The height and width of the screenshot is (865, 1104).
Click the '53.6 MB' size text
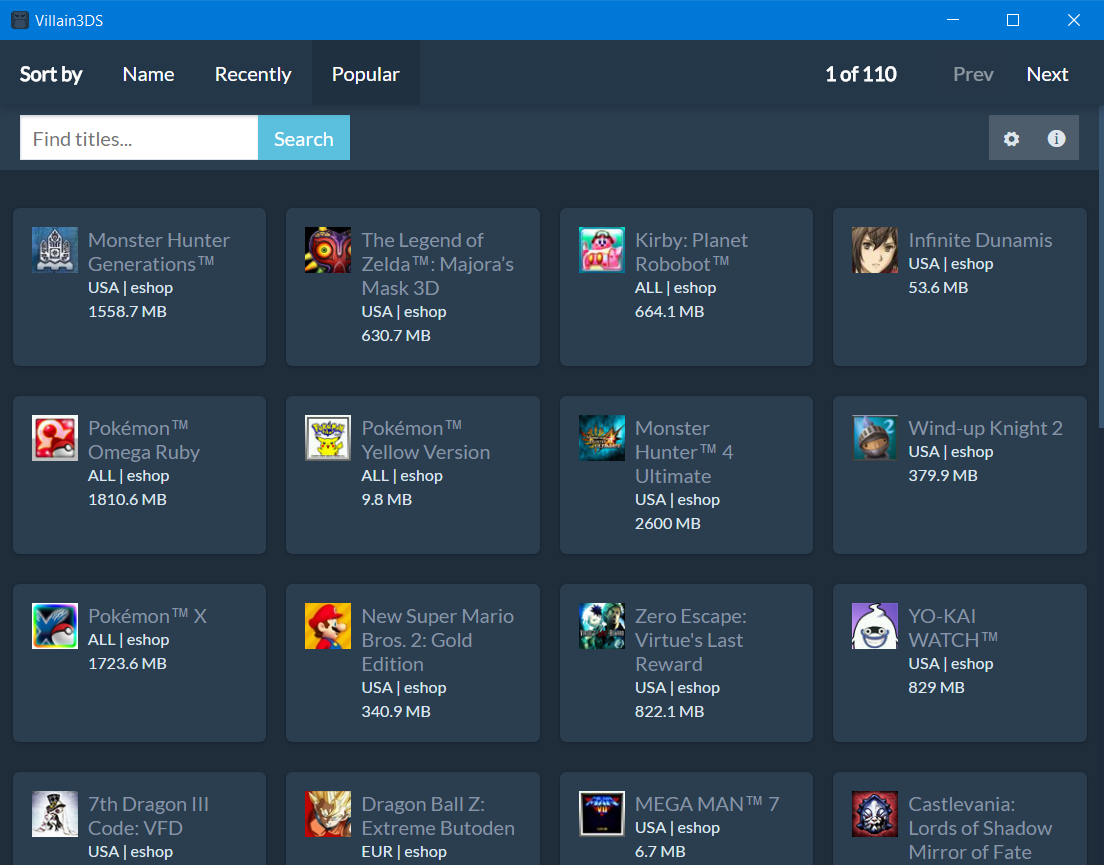(938, 287)
